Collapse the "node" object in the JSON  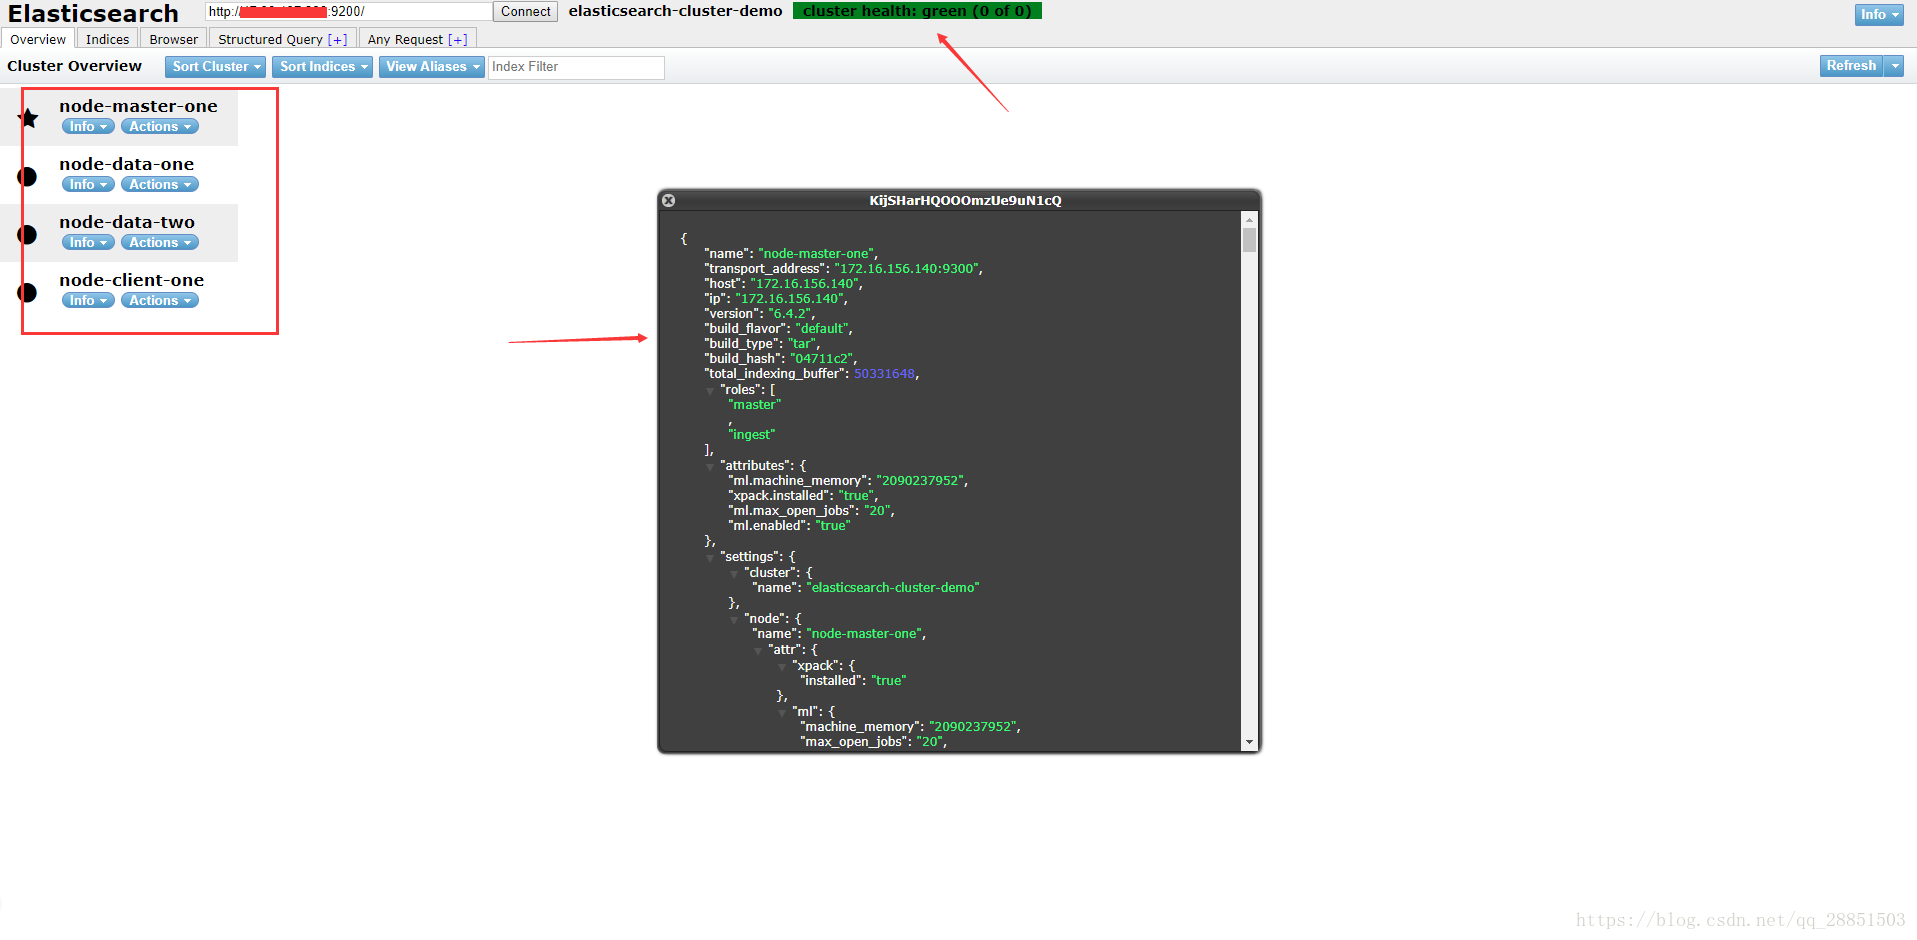pyautogui.click(x=734, y=619)
